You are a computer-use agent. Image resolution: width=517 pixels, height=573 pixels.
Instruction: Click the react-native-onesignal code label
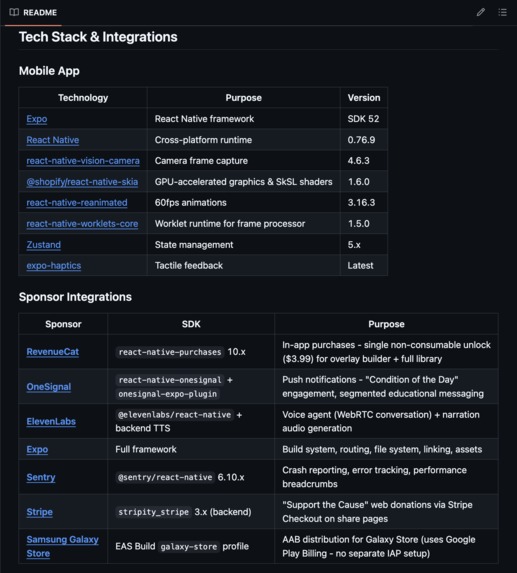click(170, 380)
